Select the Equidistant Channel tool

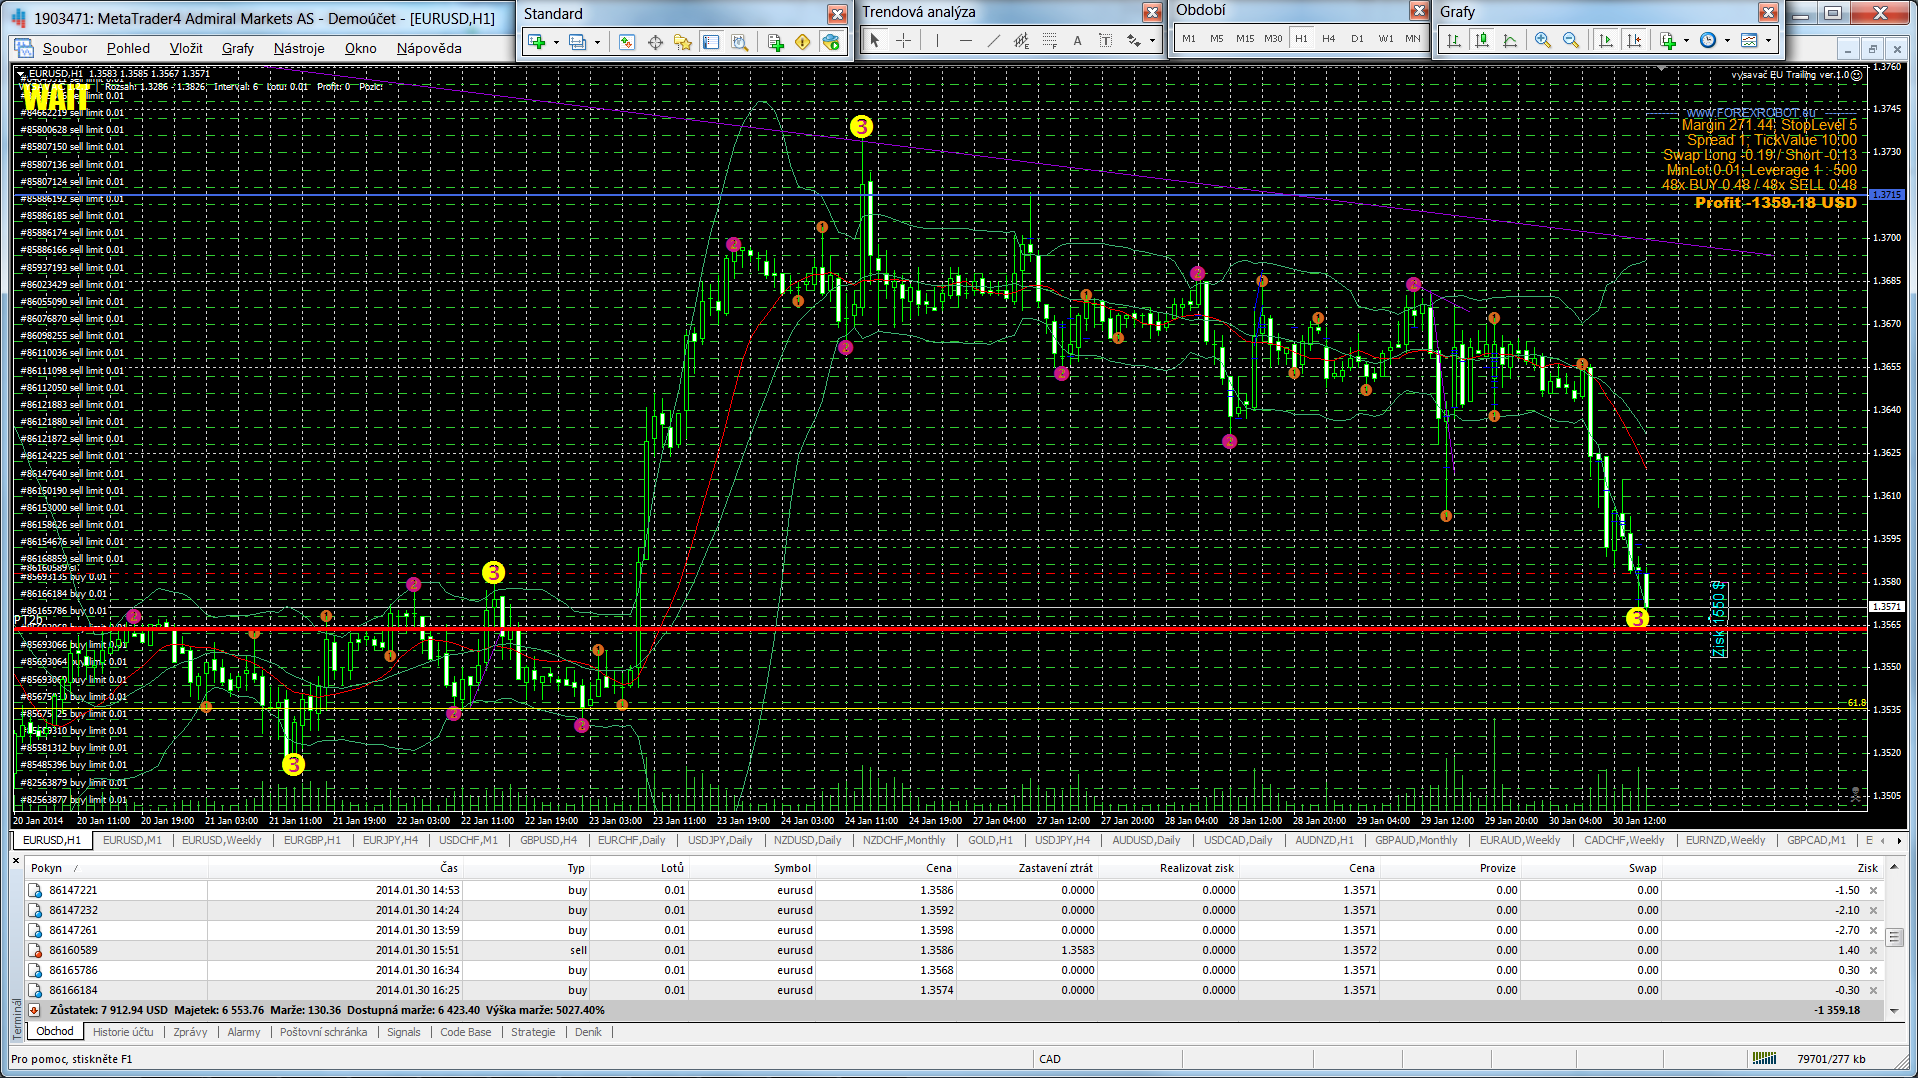pos(1021,40)
